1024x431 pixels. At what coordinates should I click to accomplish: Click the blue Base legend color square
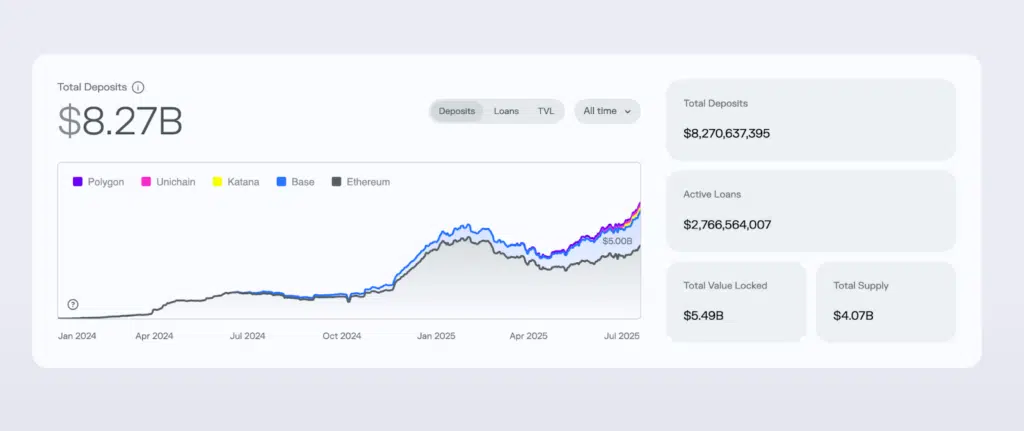282,182
